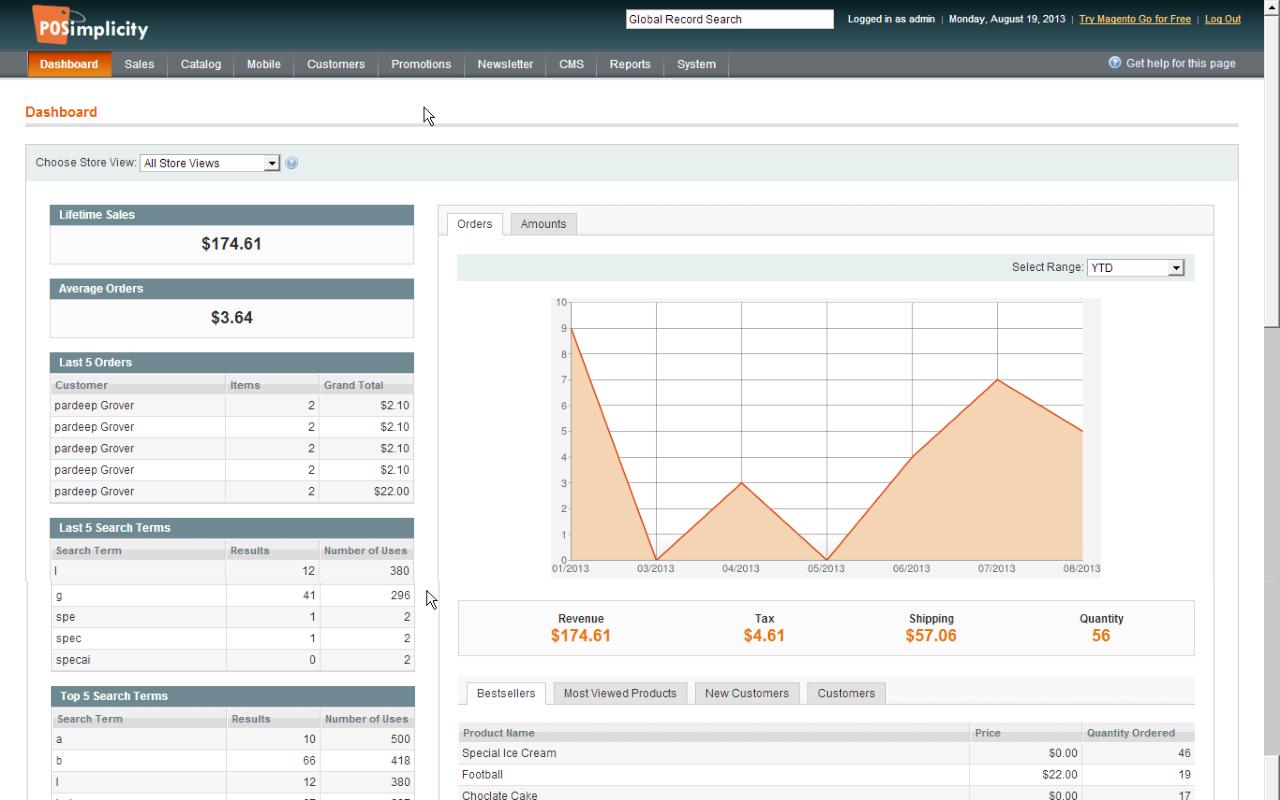
Task: Open the System menu
Action: coord(696,64)
